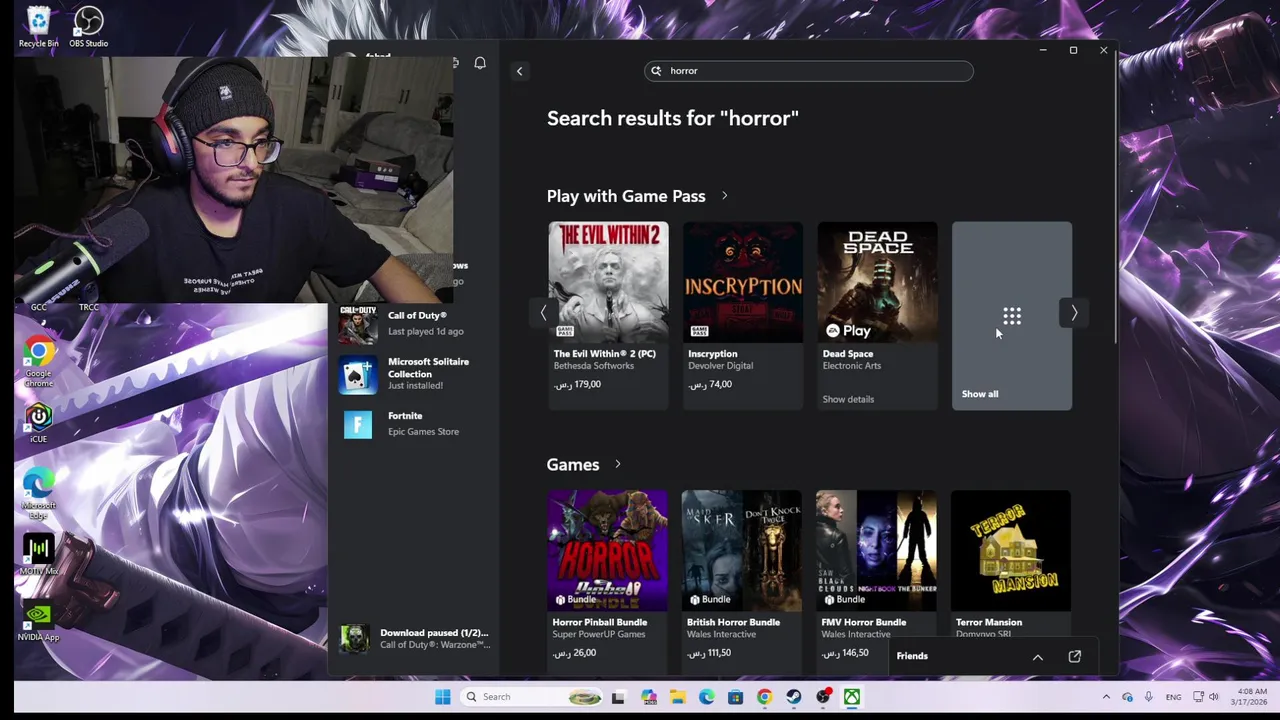Show hidden system tray icons
1280x720 pixels.
tap(1106, 697)
